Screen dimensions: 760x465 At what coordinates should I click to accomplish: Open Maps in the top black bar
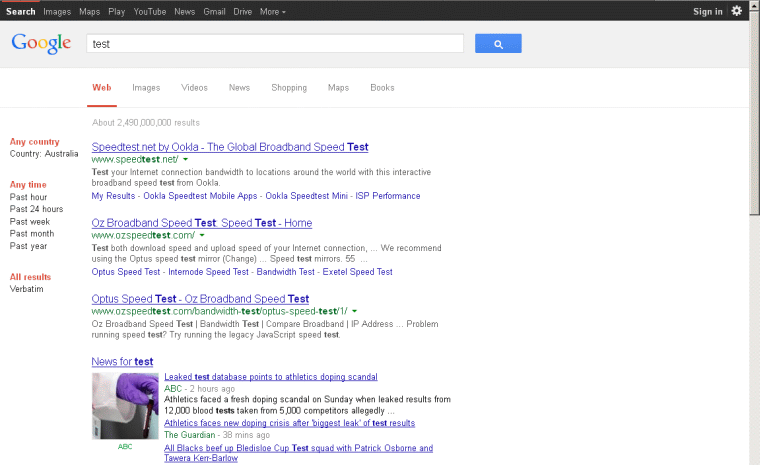click(90, 12)
